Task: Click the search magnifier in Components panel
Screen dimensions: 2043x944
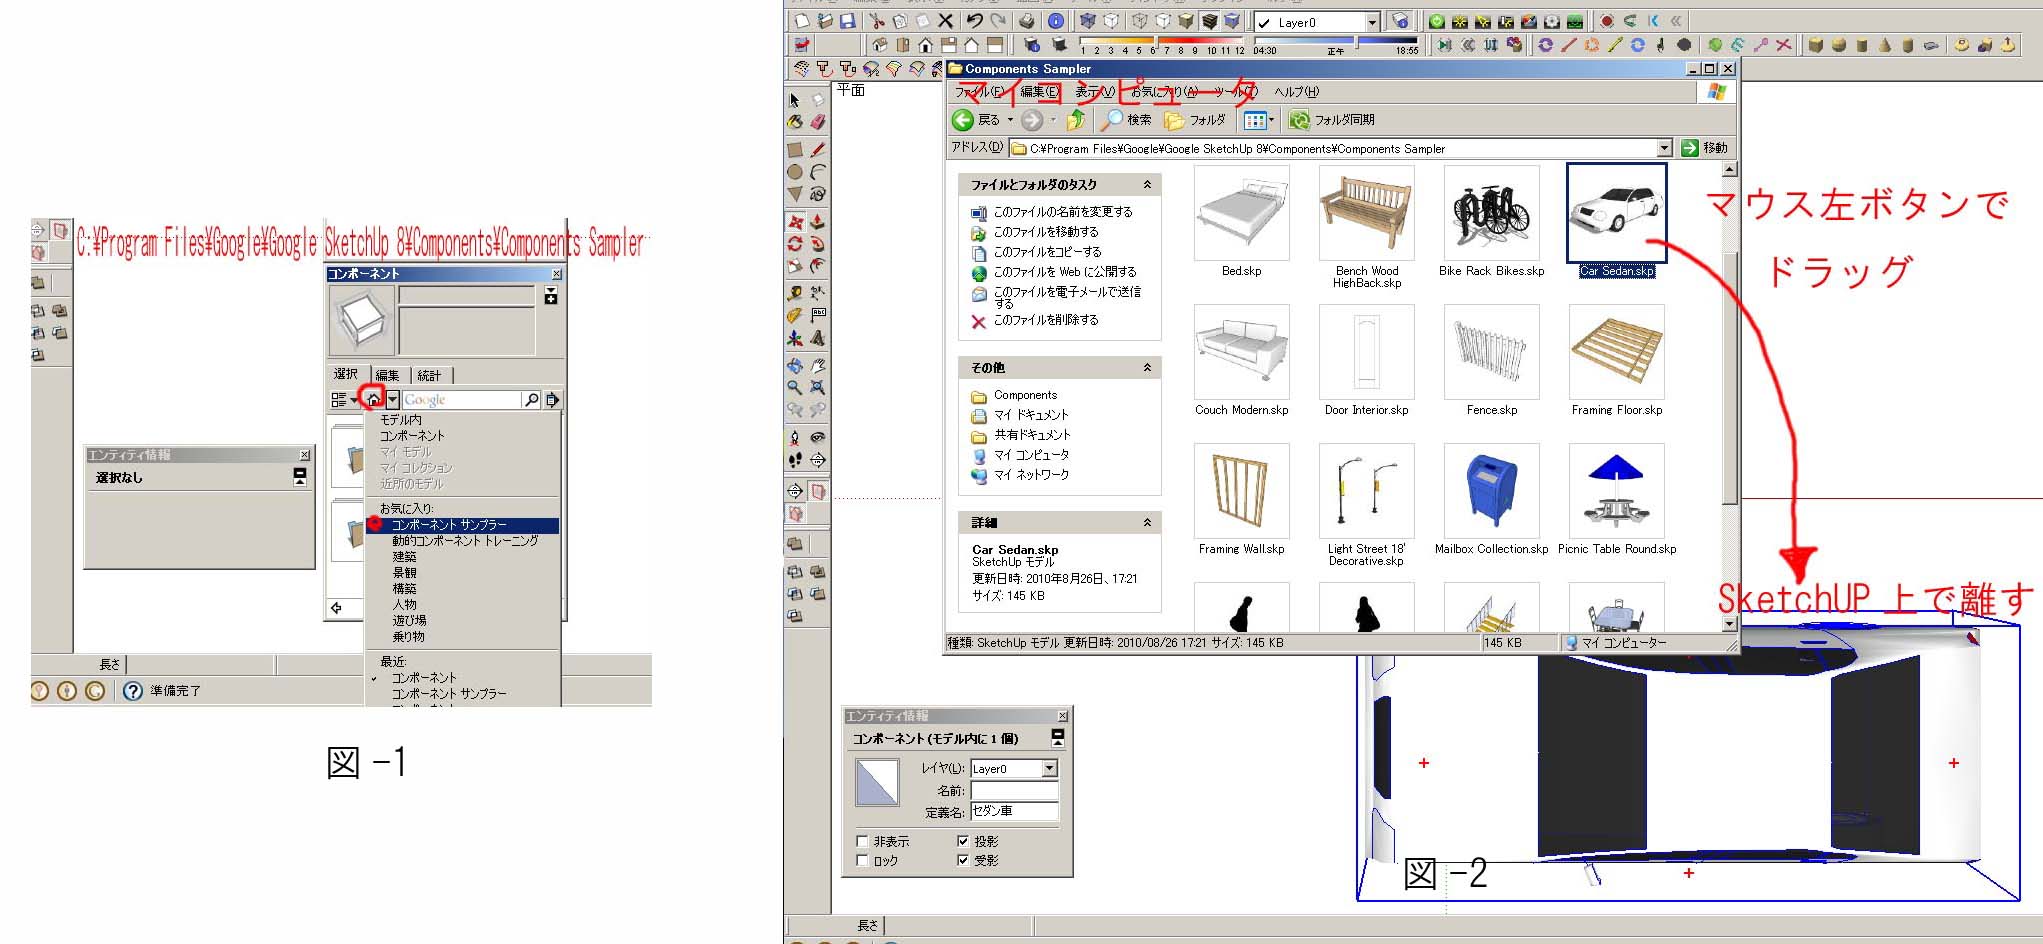Action: click(532, 400)
